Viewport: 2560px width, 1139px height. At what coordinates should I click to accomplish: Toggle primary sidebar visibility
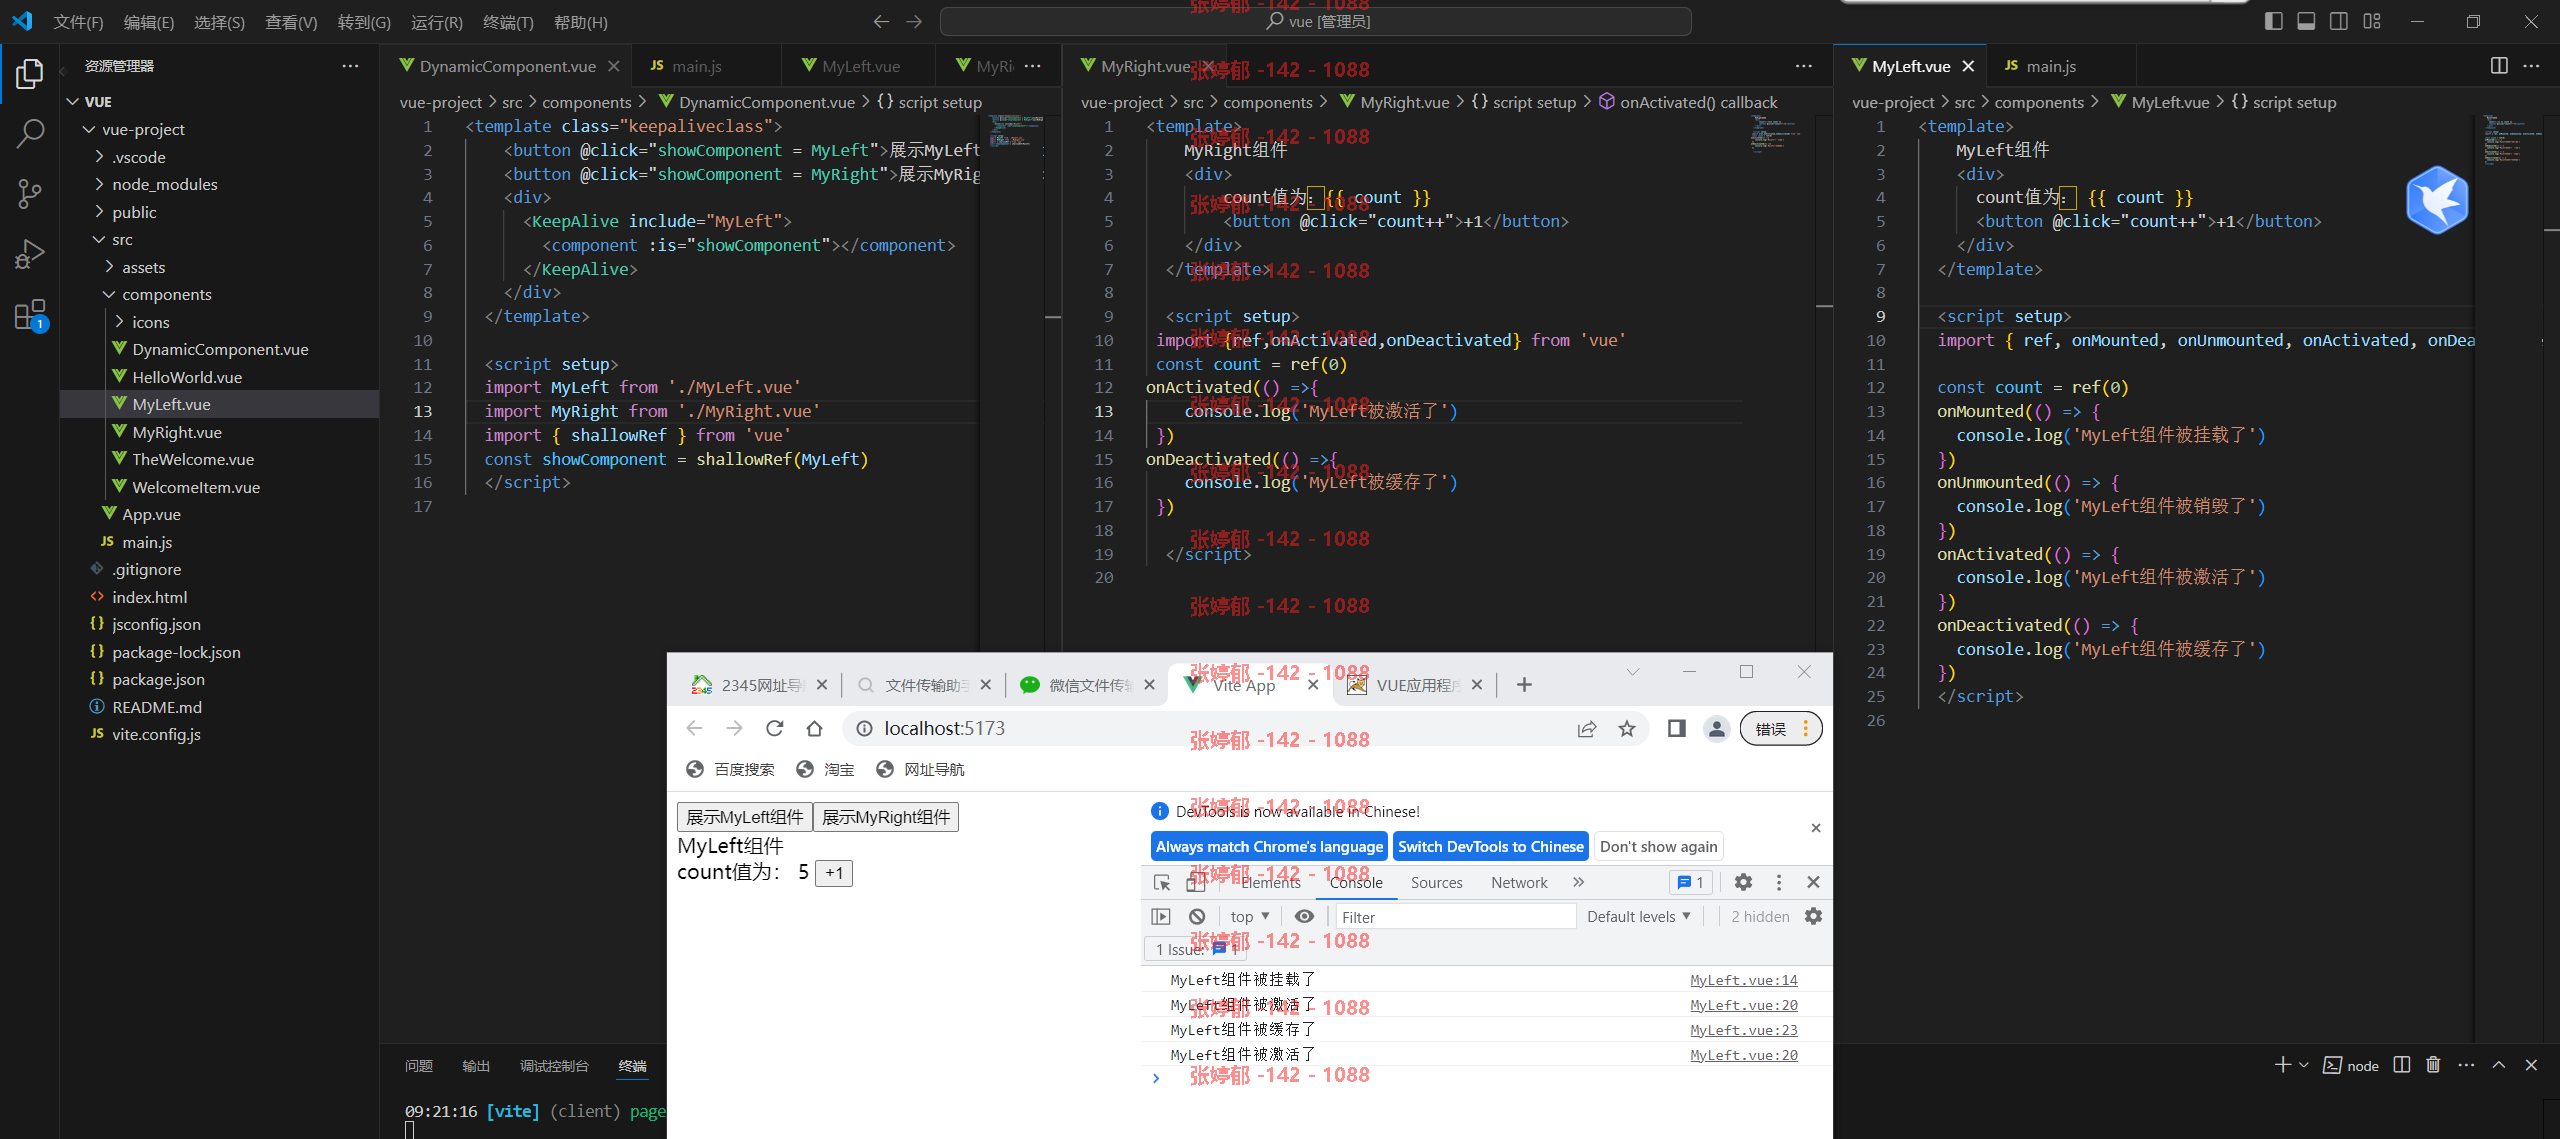pyautogui.click(x=2273, y=21)
